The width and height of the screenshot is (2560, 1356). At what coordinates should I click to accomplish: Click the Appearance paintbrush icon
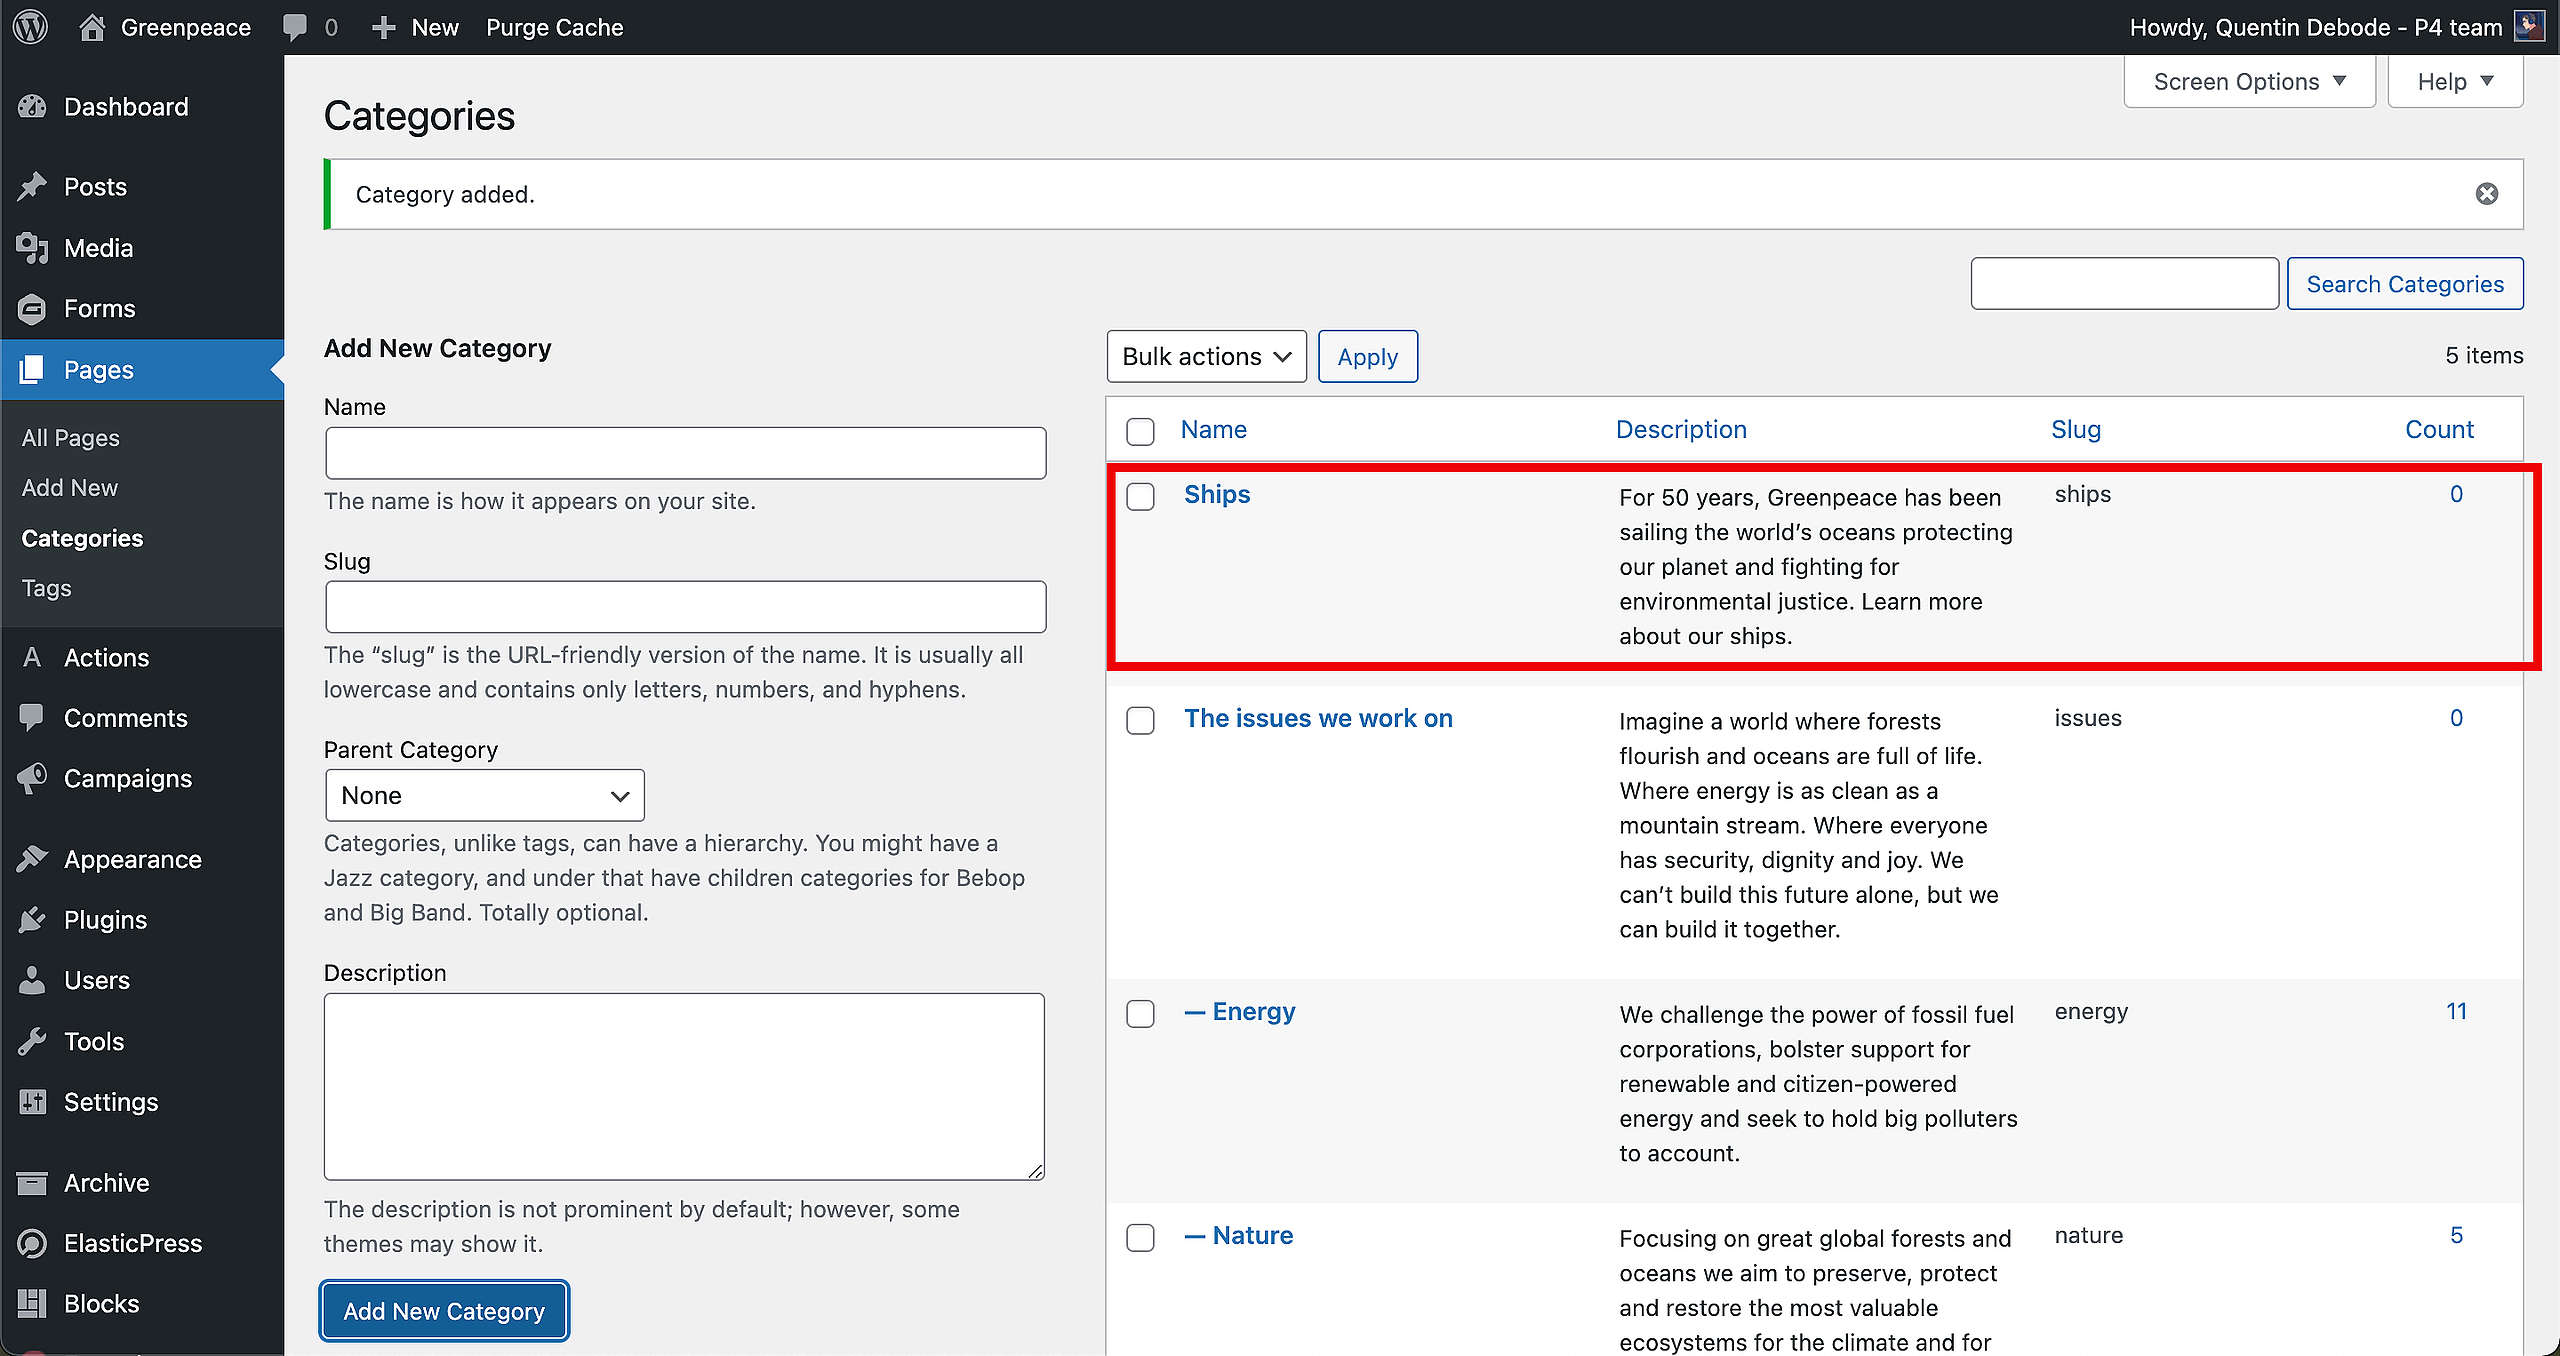[32, 859]
